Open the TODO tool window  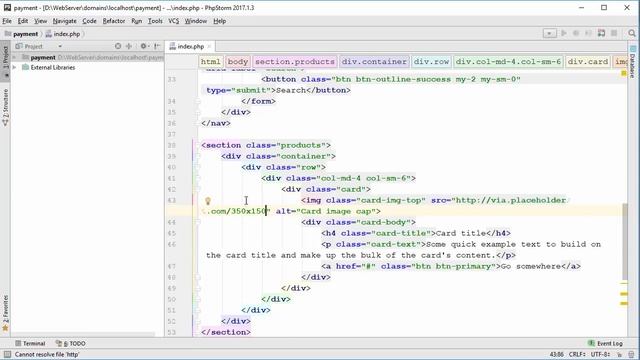click(71, 344)
